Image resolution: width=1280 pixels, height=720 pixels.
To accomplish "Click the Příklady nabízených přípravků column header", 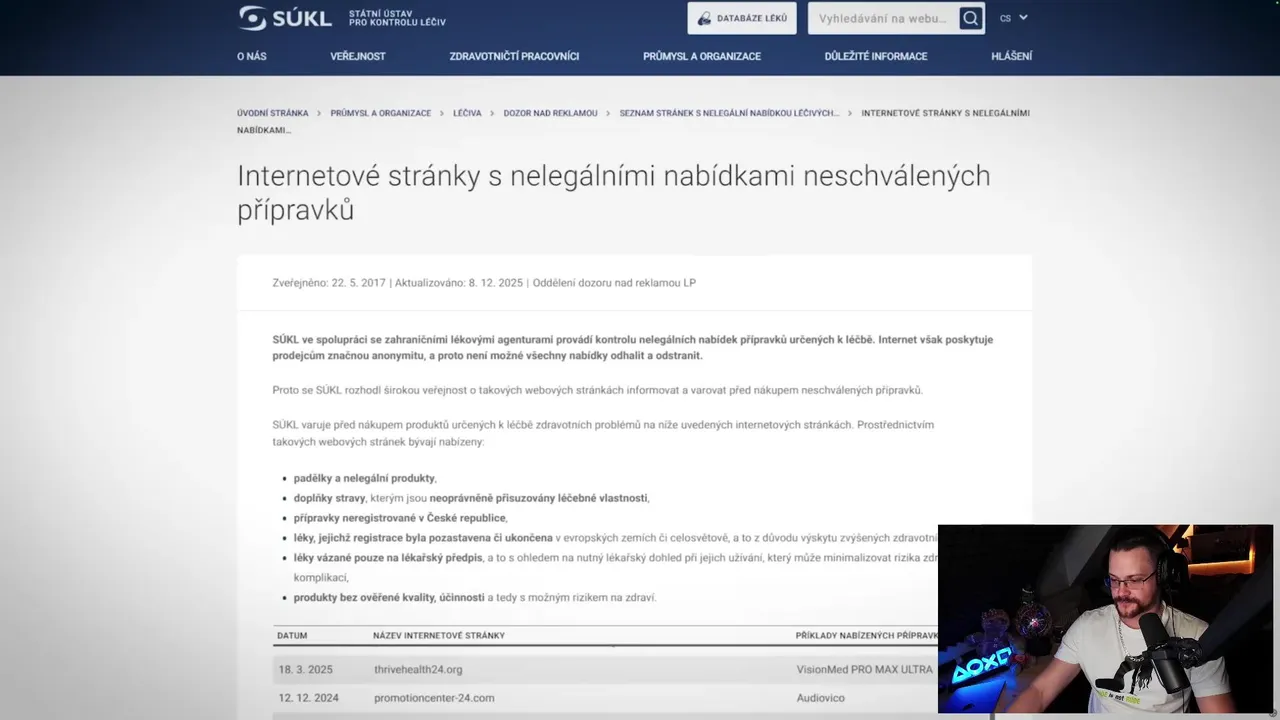I will click(x=867, y=635).
